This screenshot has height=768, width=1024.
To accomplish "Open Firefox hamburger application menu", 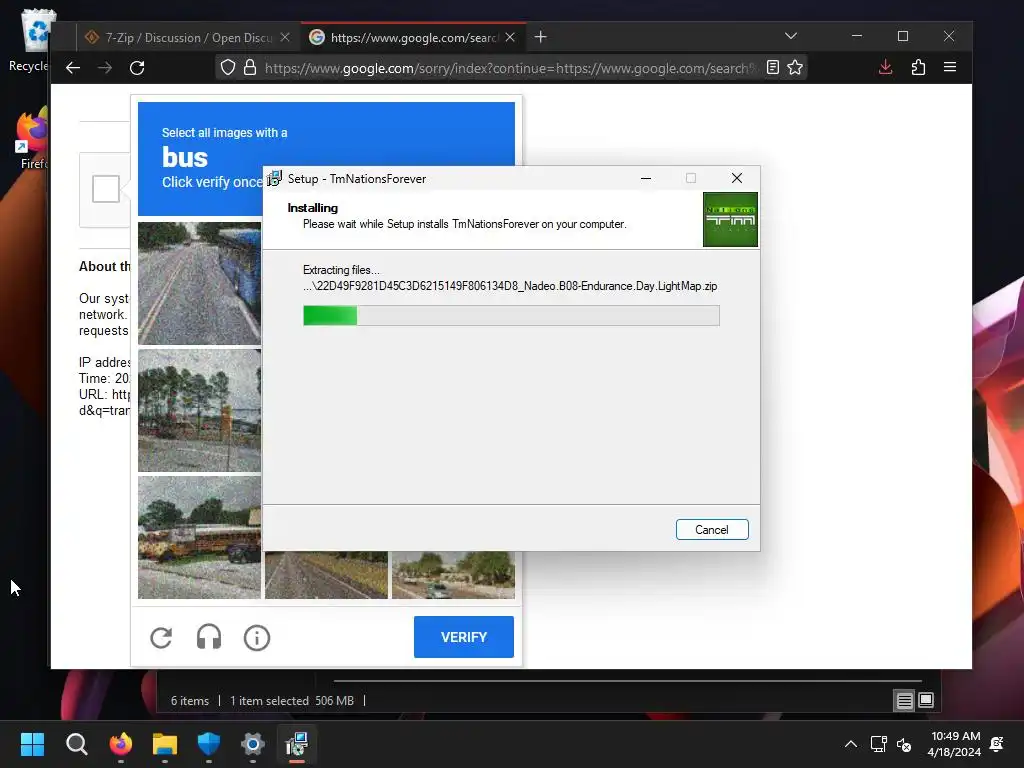I will pyautogui.click(x=950, y=67).
